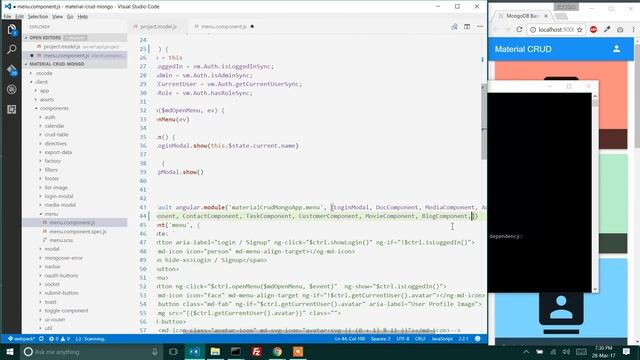
Task: Click the volume icon in system tray
Action: (567, 352)
